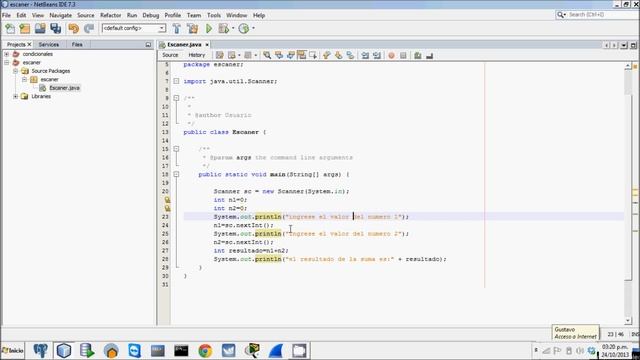This screenshot has width=640, height=360.
Task: Click the New Project toolbar icon
Action: pyautogui.click(x=25, y=28)
